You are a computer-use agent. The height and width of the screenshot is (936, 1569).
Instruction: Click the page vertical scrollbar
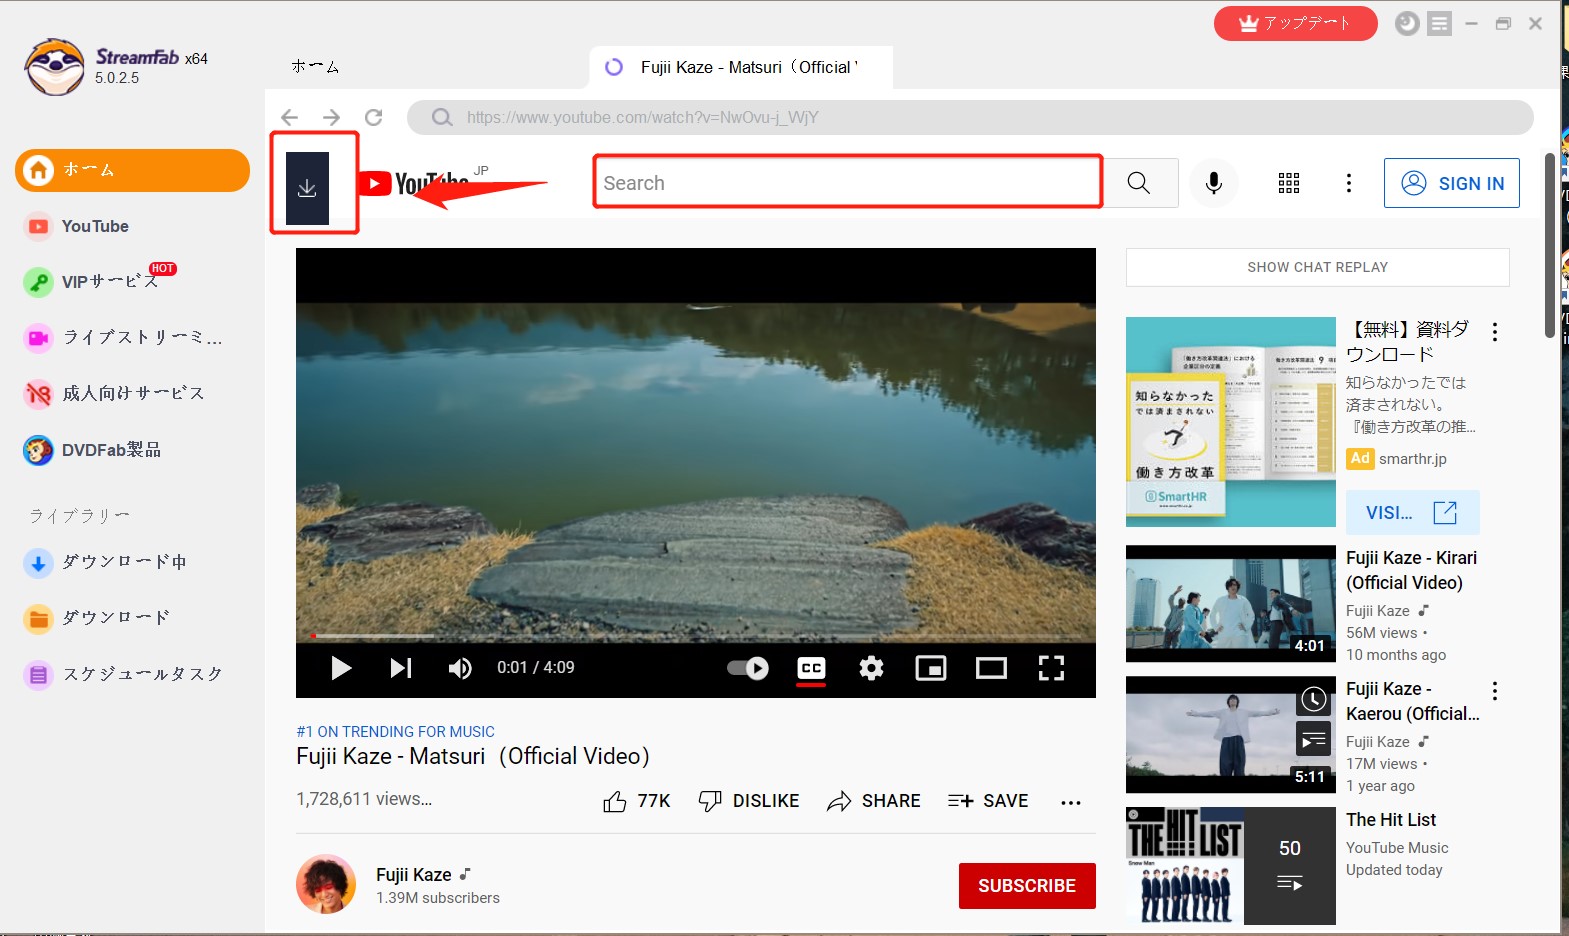pyautogui.click(x=1549, y=245)
